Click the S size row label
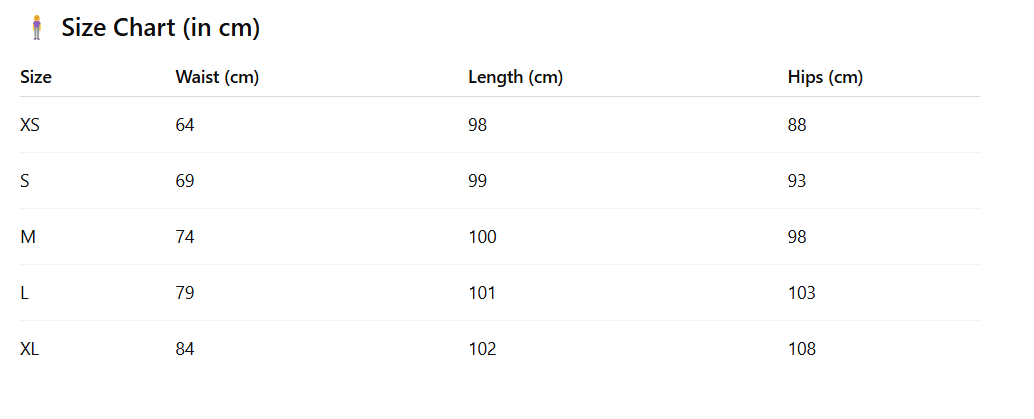Viewport: 1034px width, 419px height. (x=25, y=181)
